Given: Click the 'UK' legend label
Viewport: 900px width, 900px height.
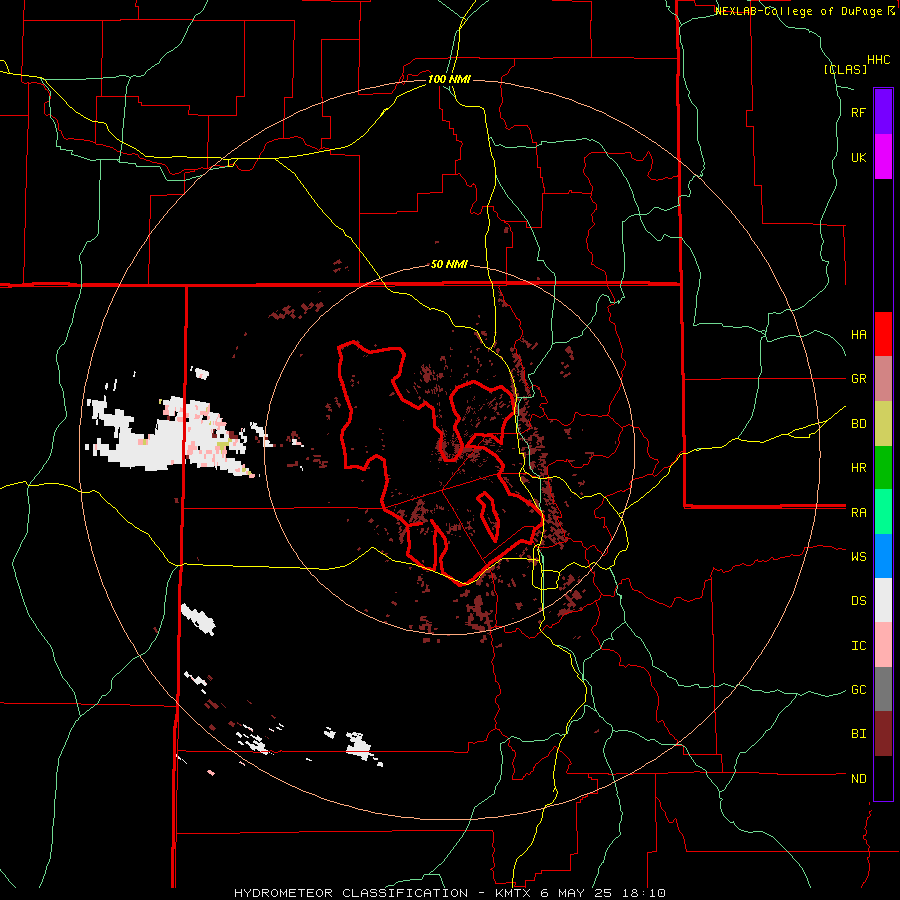Looking at the screenshot, I should click(x=858, y=157).
